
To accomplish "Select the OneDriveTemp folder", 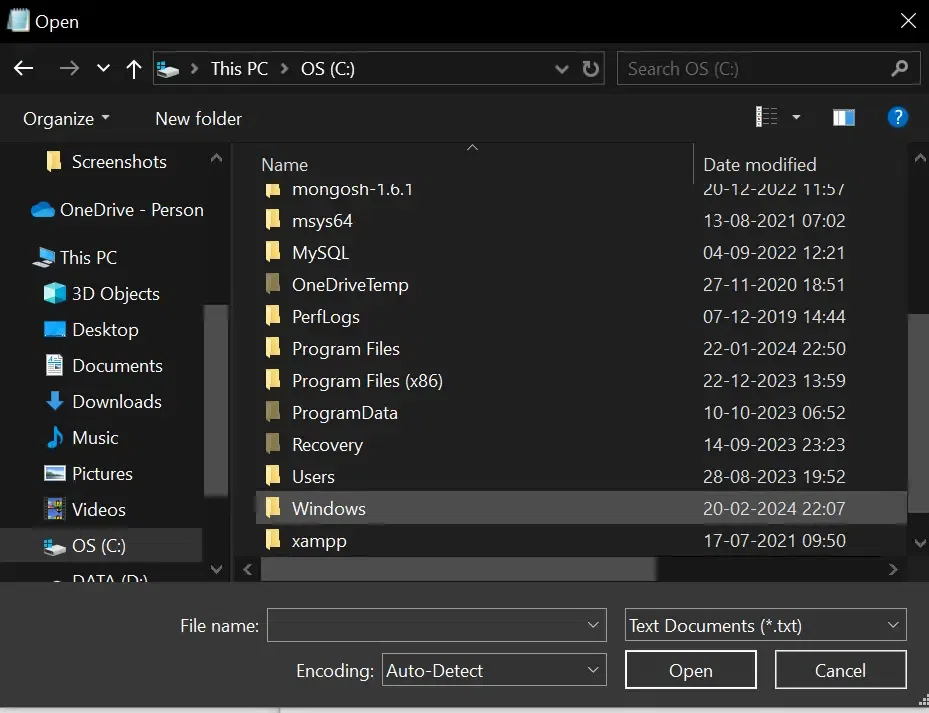I will pos(350,285).
